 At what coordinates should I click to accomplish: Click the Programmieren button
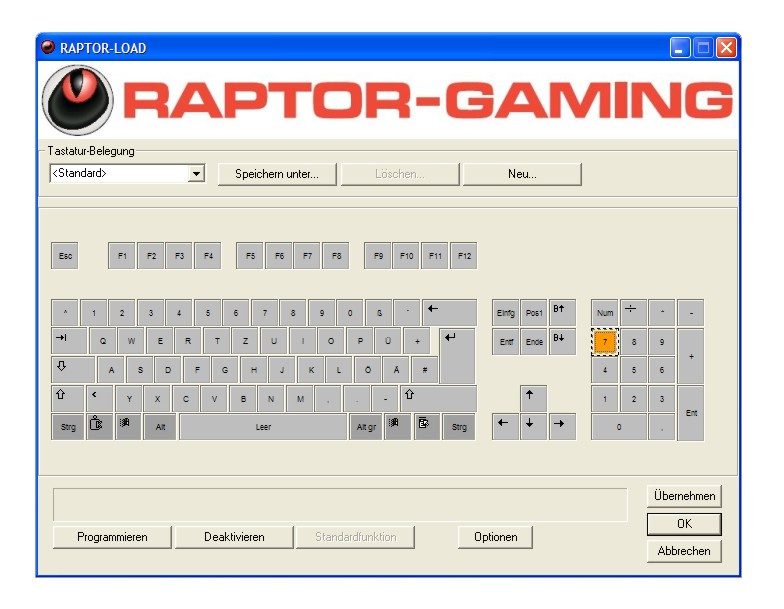pos(112,537)
